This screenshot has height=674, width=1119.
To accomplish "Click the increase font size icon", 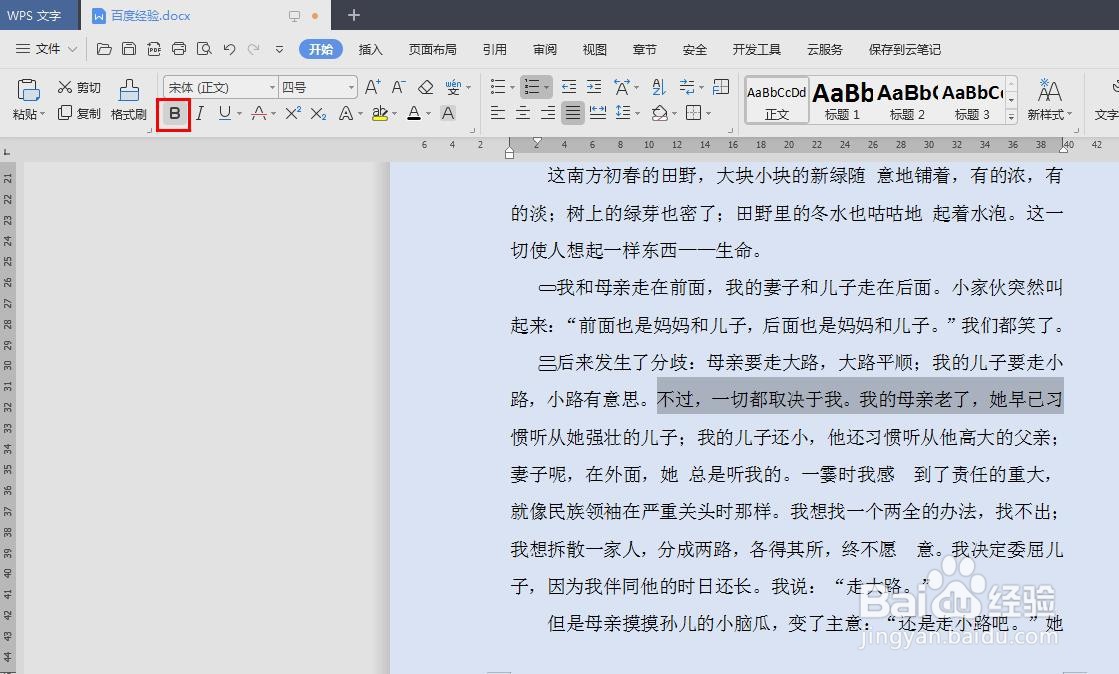I will pyautogui.click(x=371, y=86).
